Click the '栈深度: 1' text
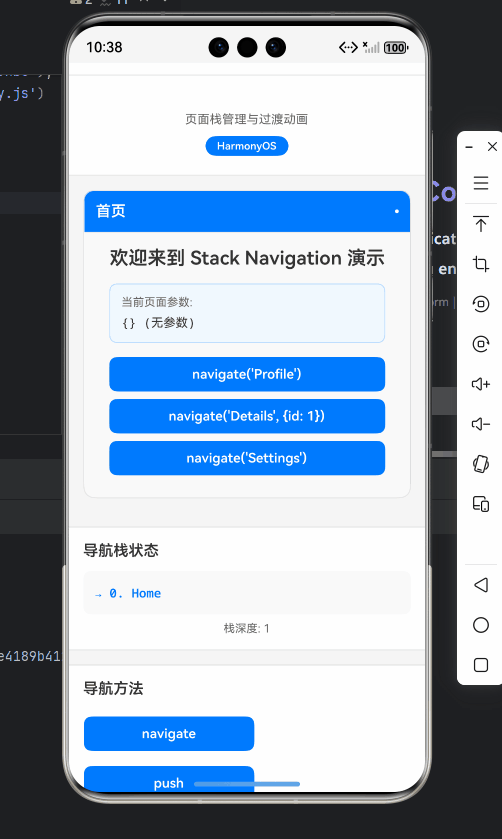Screen dimensions: 502x839 pyautogui.click(x=247, y=628)
